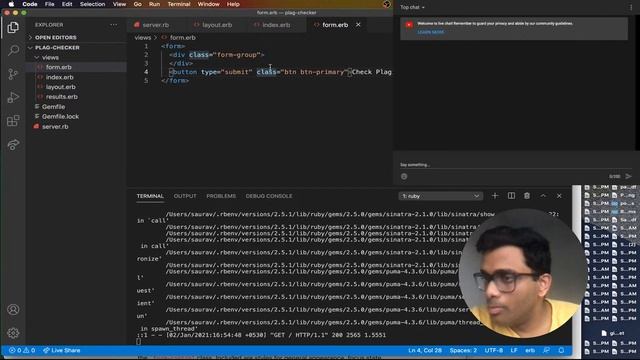Select the Terminal panel tab

point(150,196)
